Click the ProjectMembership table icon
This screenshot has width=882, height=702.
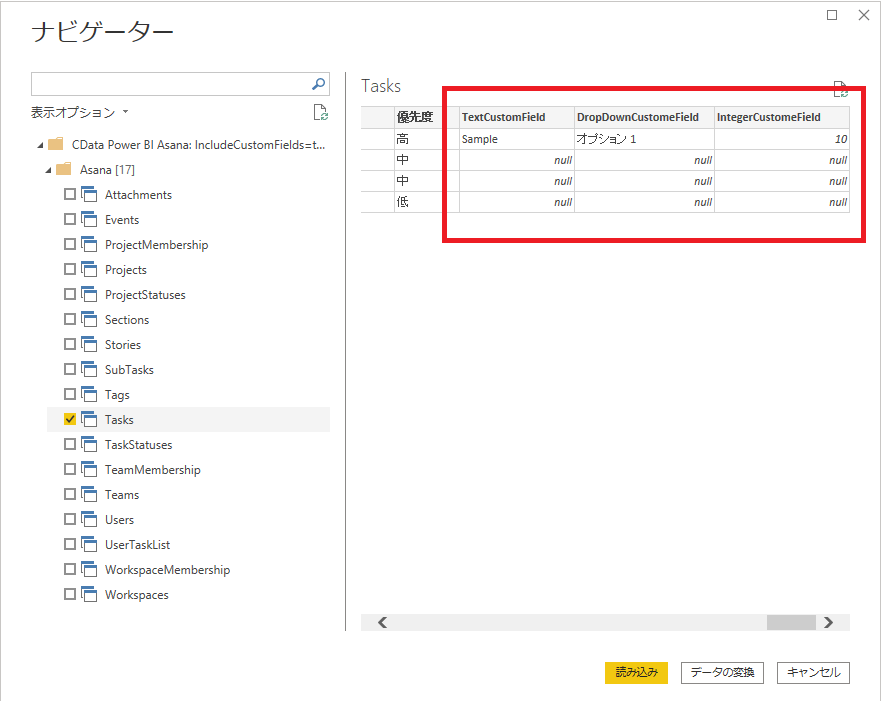pos(89,245)
